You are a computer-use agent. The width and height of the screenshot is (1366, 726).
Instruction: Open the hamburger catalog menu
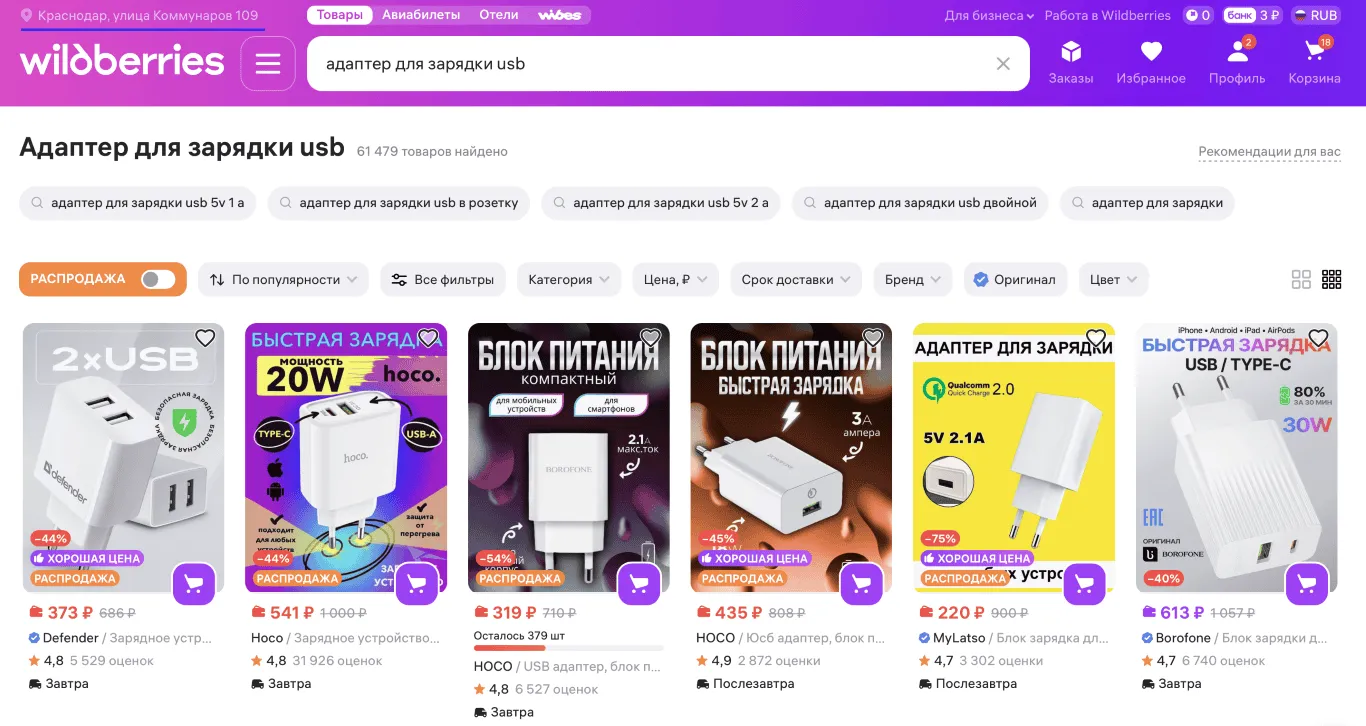tap(267, 64)
